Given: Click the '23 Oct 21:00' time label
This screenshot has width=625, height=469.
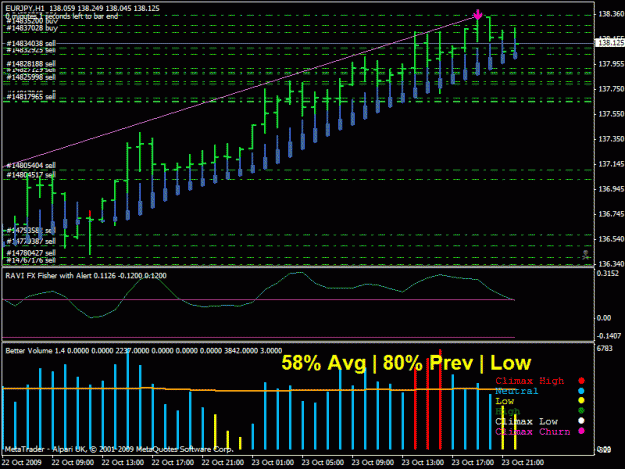Looking at the screenshot, I should 523,463.
